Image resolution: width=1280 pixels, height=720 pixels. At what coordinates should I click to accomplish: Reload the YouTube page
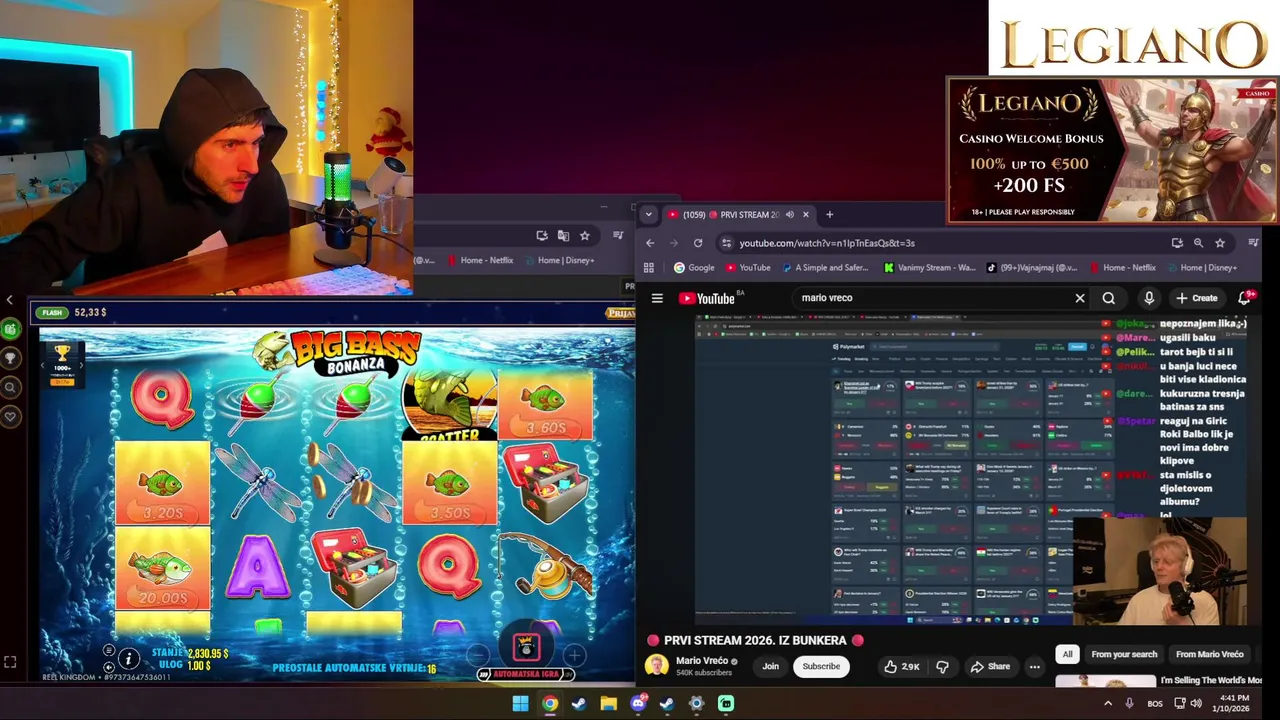click(698, 243)
